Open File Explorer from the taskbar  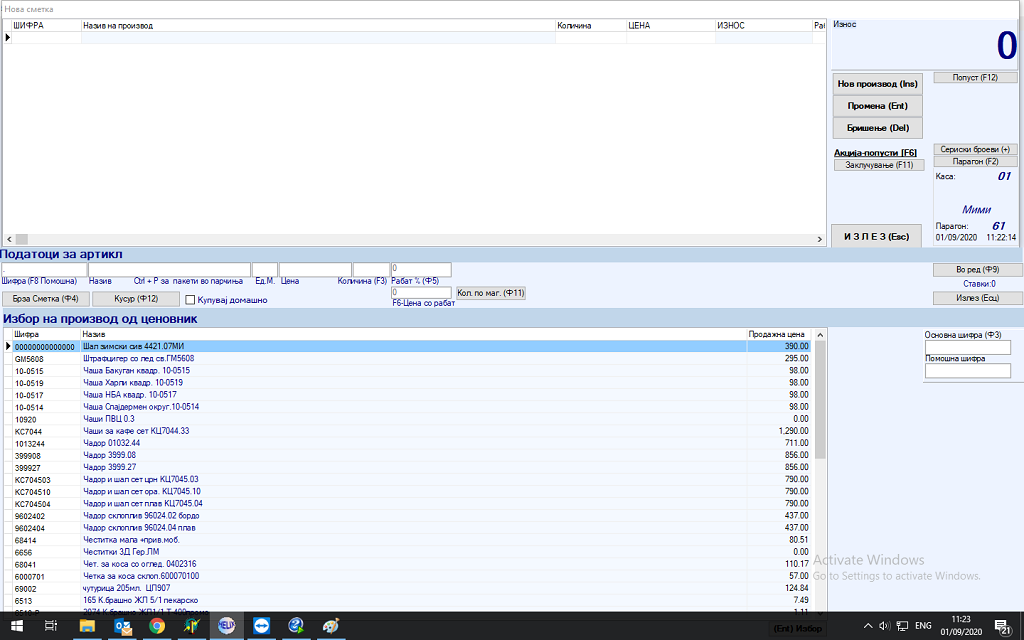point(87,626)
